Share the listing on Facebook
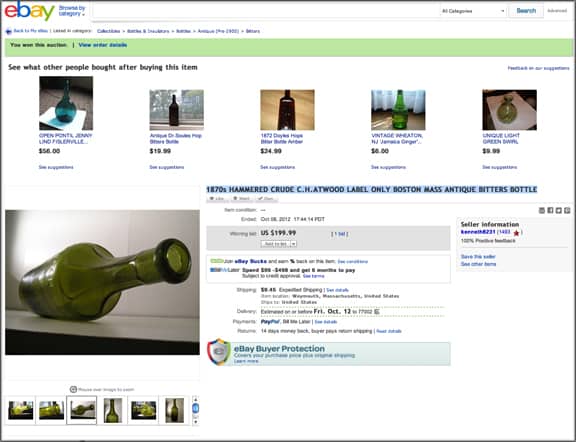Image resolution: width=576 pixels, height=442 pixels. [550, 210]
